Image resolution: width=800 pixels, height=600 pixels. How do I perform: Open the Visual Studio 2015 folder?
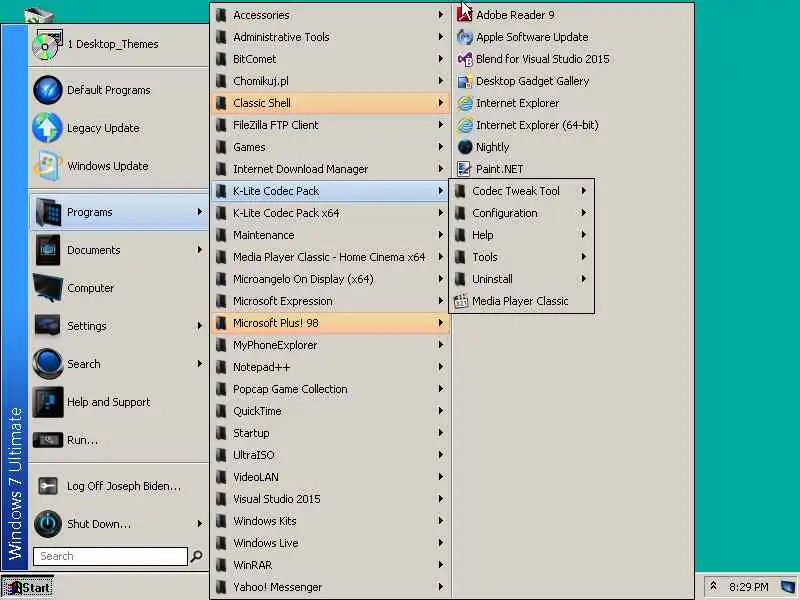coord(330,499)
